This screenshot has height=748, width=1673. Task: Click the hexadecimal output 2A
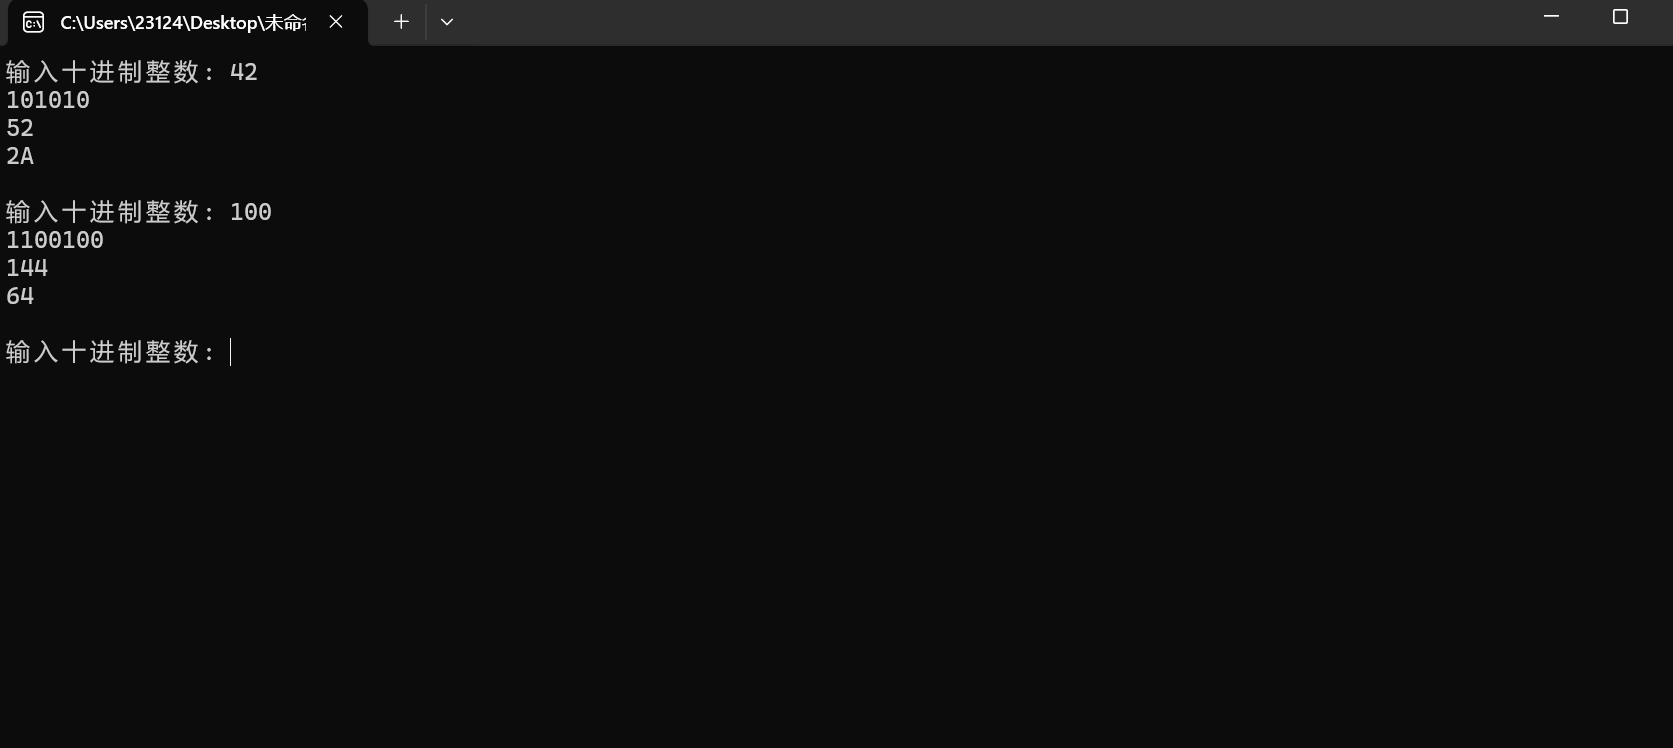[x=20, y=156]
